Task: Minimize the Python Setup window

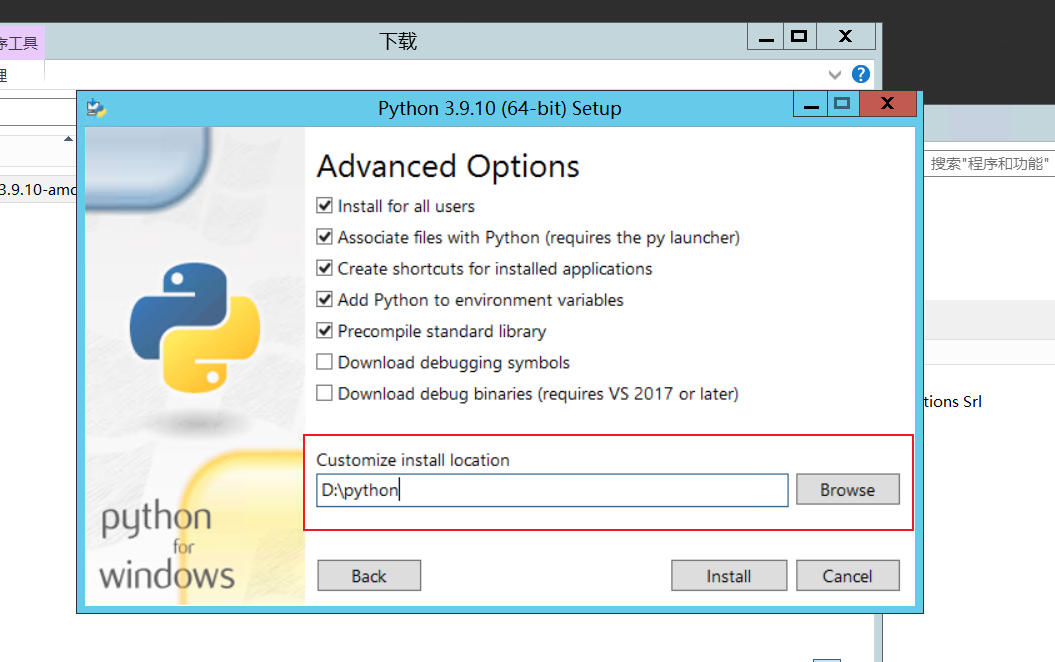Action: 810,104
